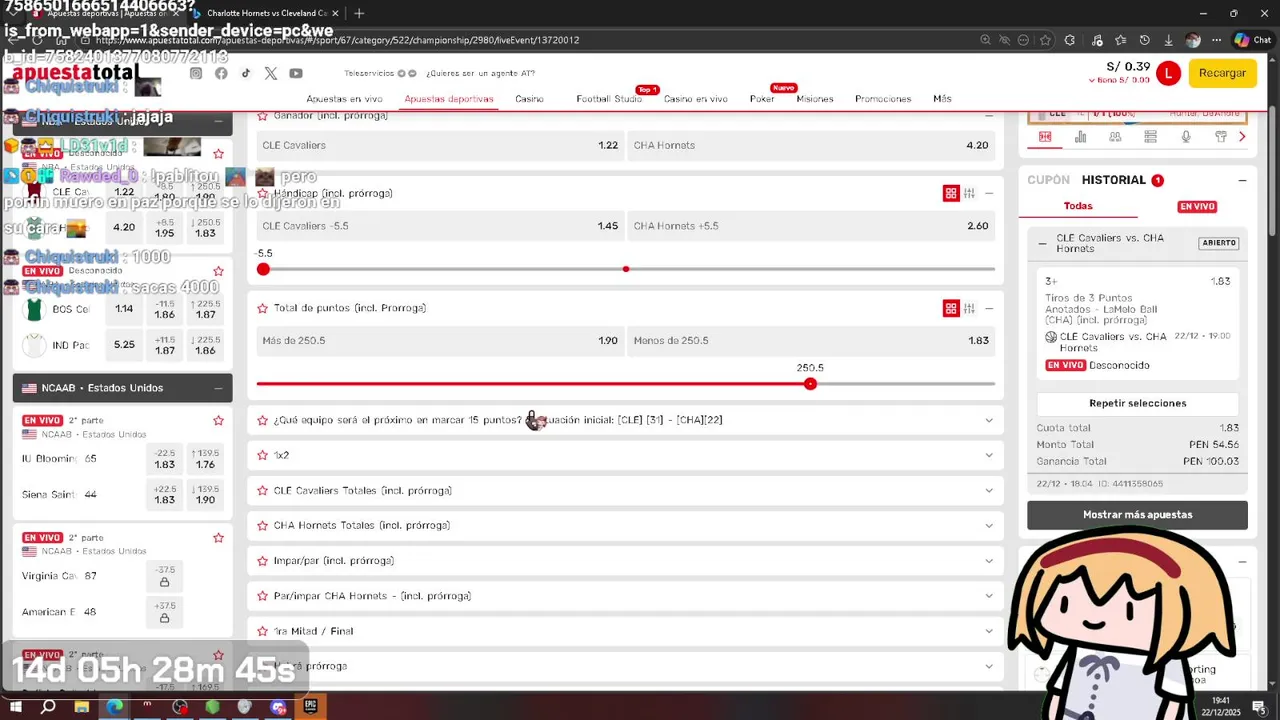This screenshot has height=720, width=1280.
Task: Collapse the NCAAB Estados Unidos section
Action: [x=218, y=388]
